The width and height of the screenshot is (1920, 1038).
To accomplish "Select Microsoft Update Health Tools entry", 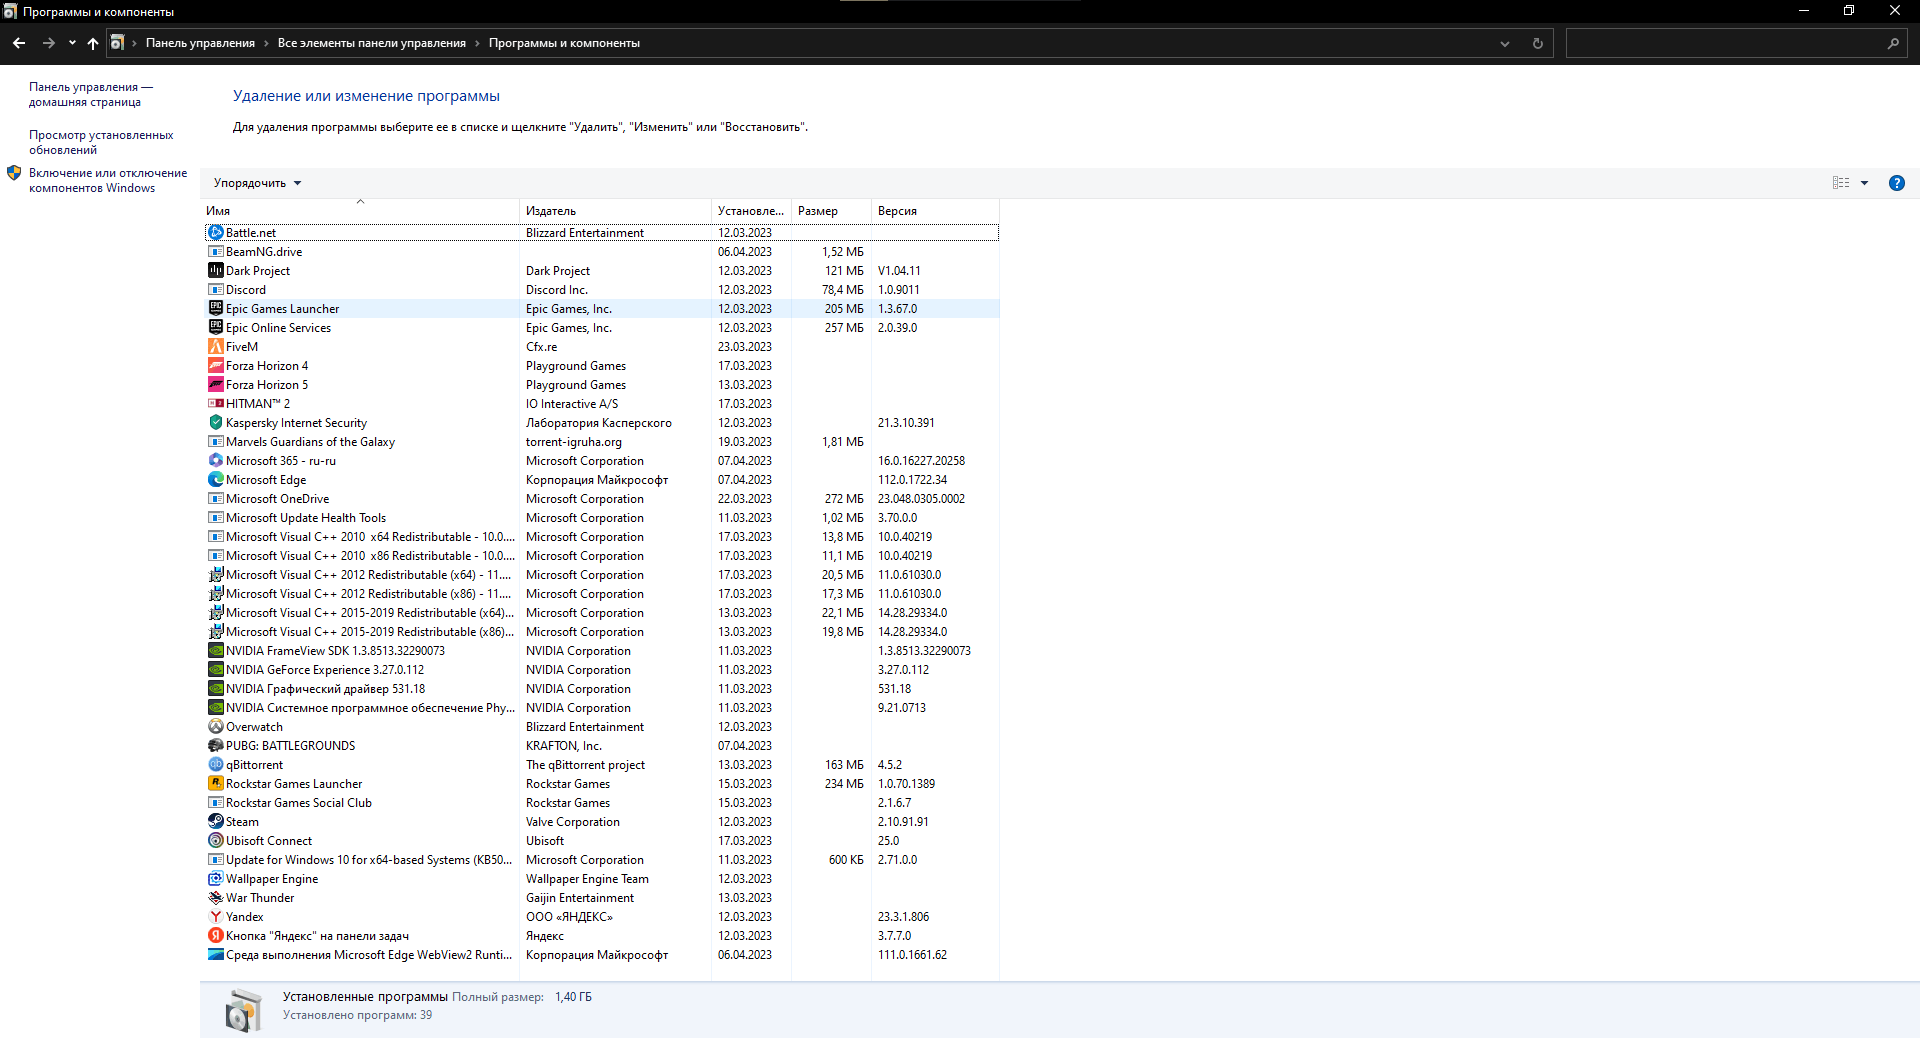I will (601, 518).
